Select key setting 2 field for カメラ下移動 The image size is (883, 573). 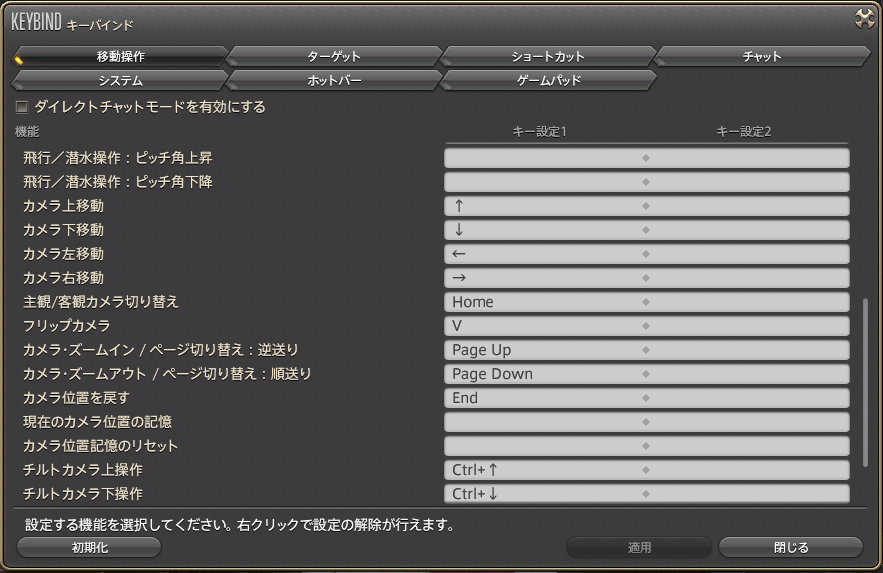click(748, 230)
